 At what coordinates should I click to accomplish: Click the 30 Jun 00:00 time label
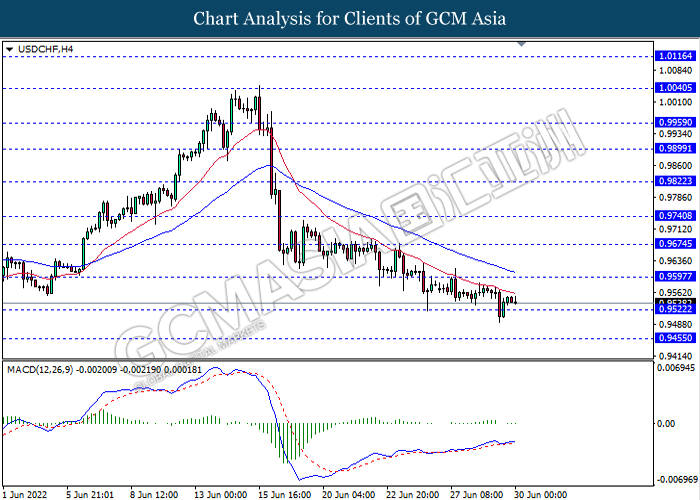coord(541,495)
